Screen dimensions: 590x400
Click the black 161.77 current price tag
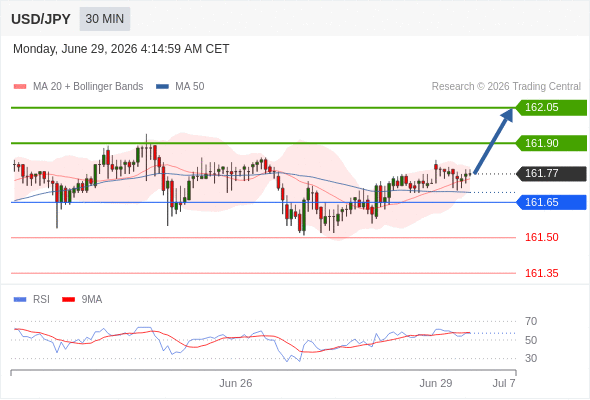tap(551, 173)
